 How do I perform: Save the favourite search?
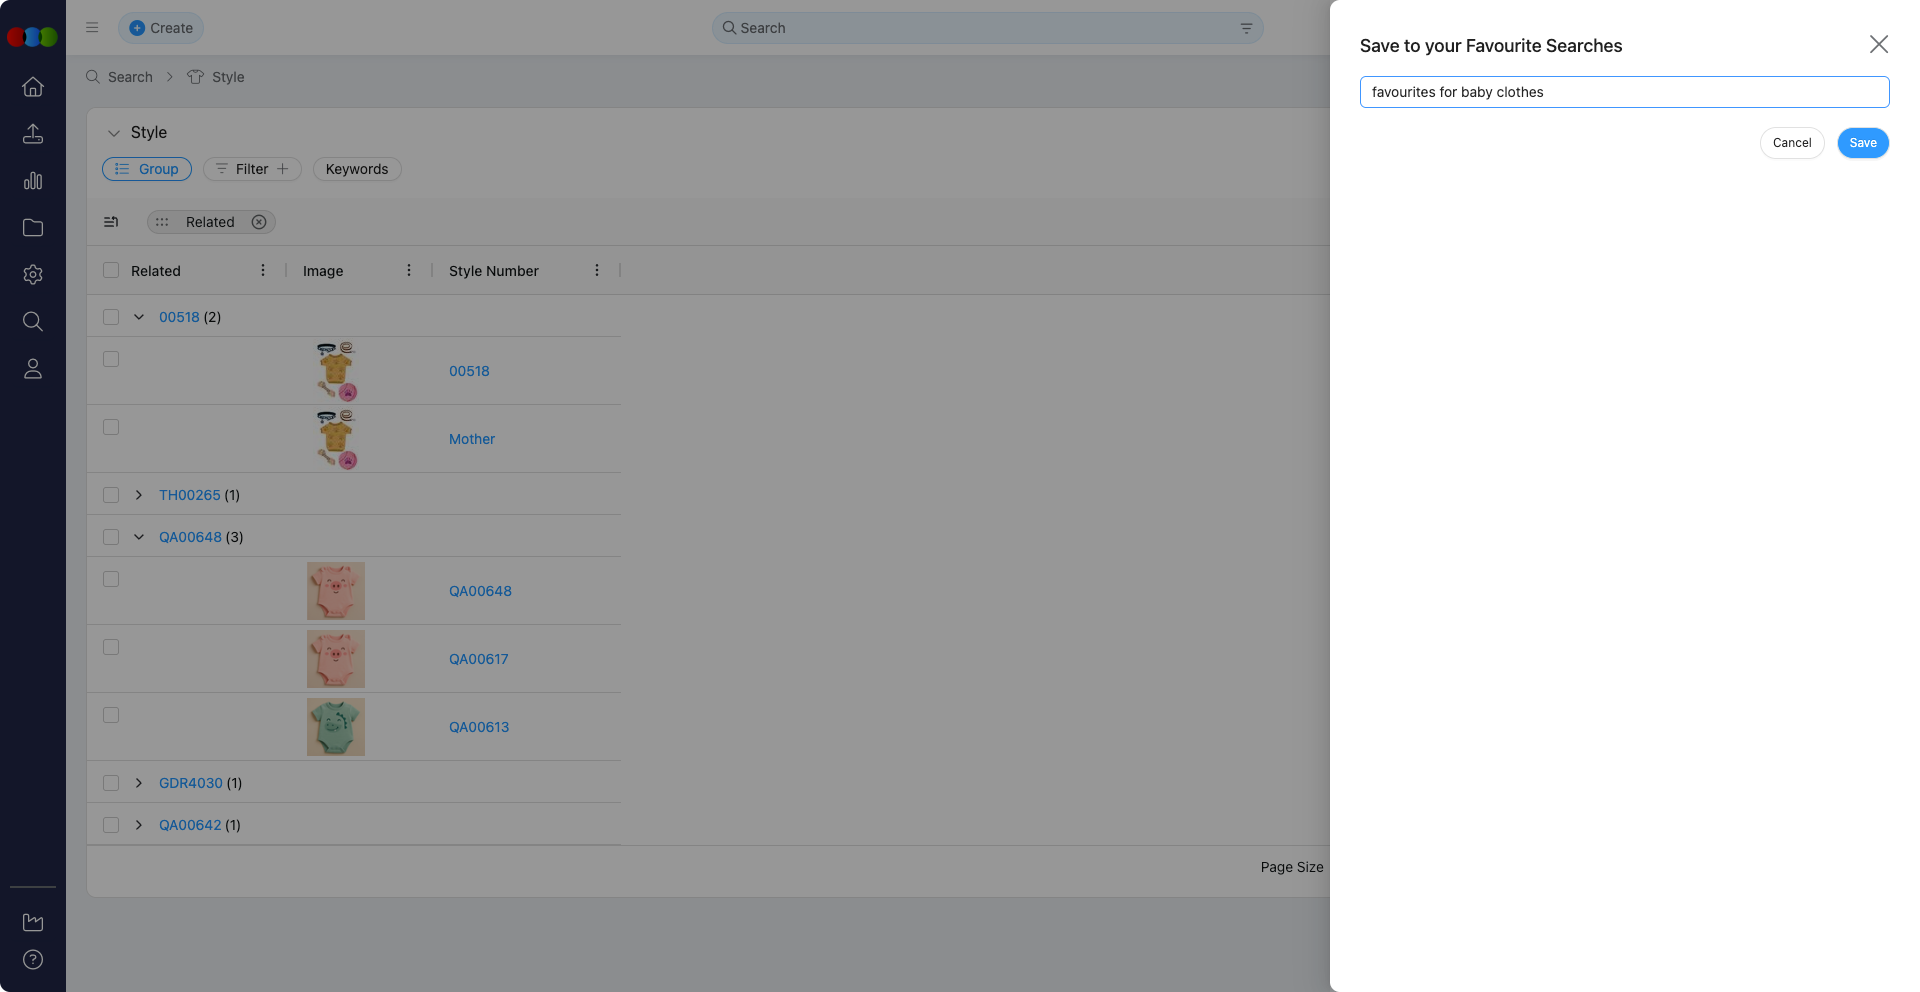click(x=1862, y=143)
